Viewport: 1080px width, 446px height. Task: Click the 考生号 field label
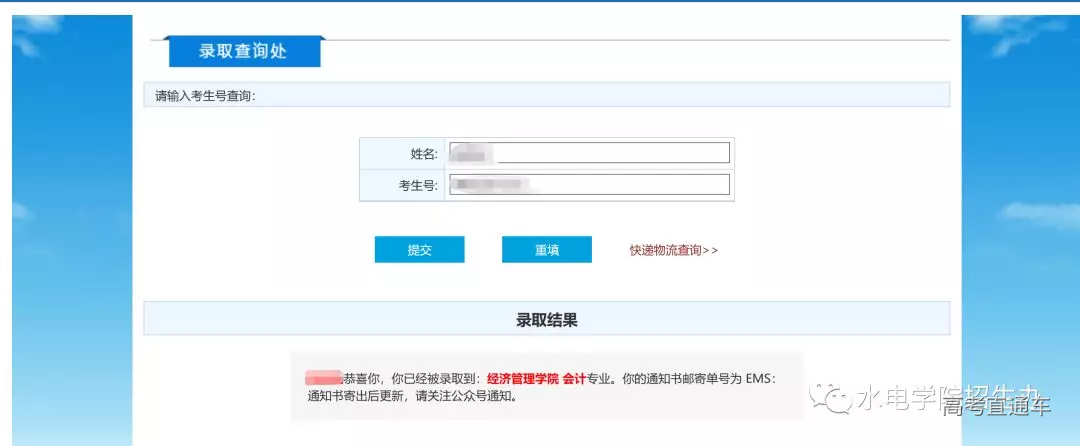[418, 186]
